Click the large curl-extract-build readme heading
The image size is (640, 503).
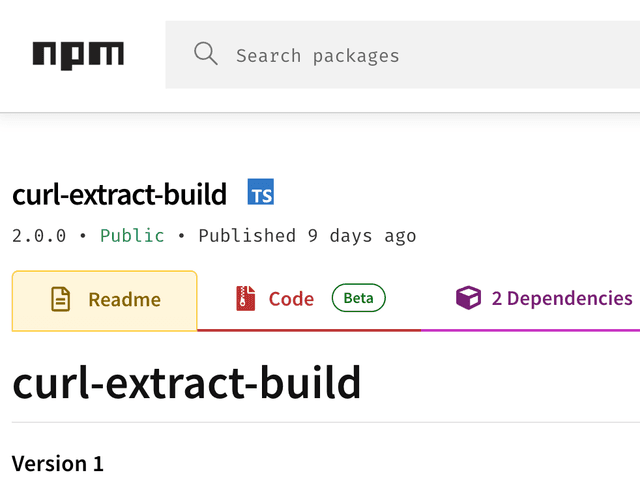(x=187, y=383)
